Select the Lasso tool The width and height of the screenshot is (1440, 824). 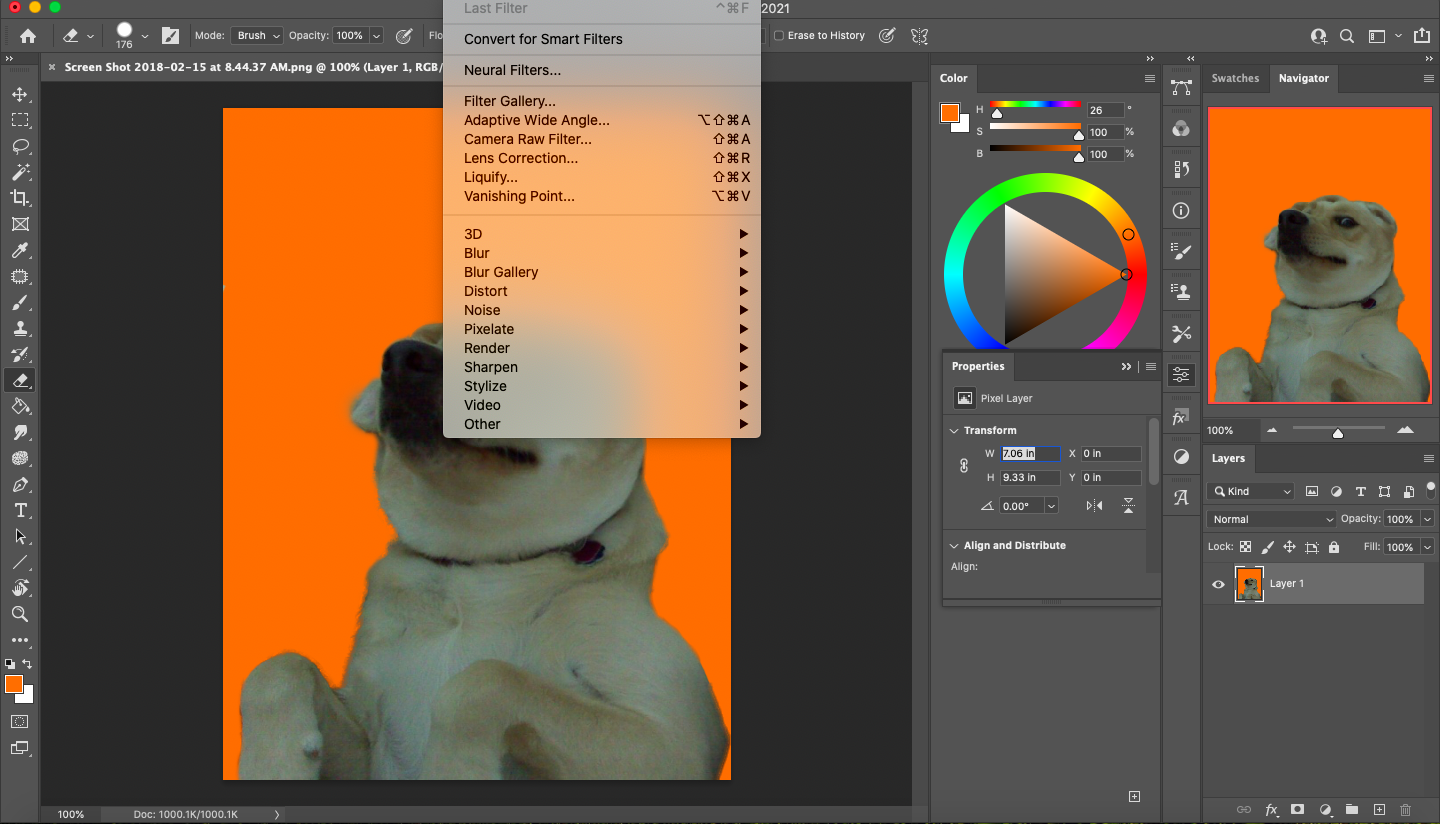[20, 146]
